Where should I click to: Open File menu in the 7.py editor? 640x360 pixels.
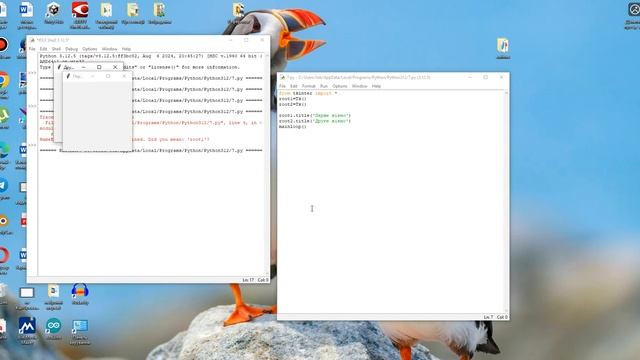pos(282,86)
